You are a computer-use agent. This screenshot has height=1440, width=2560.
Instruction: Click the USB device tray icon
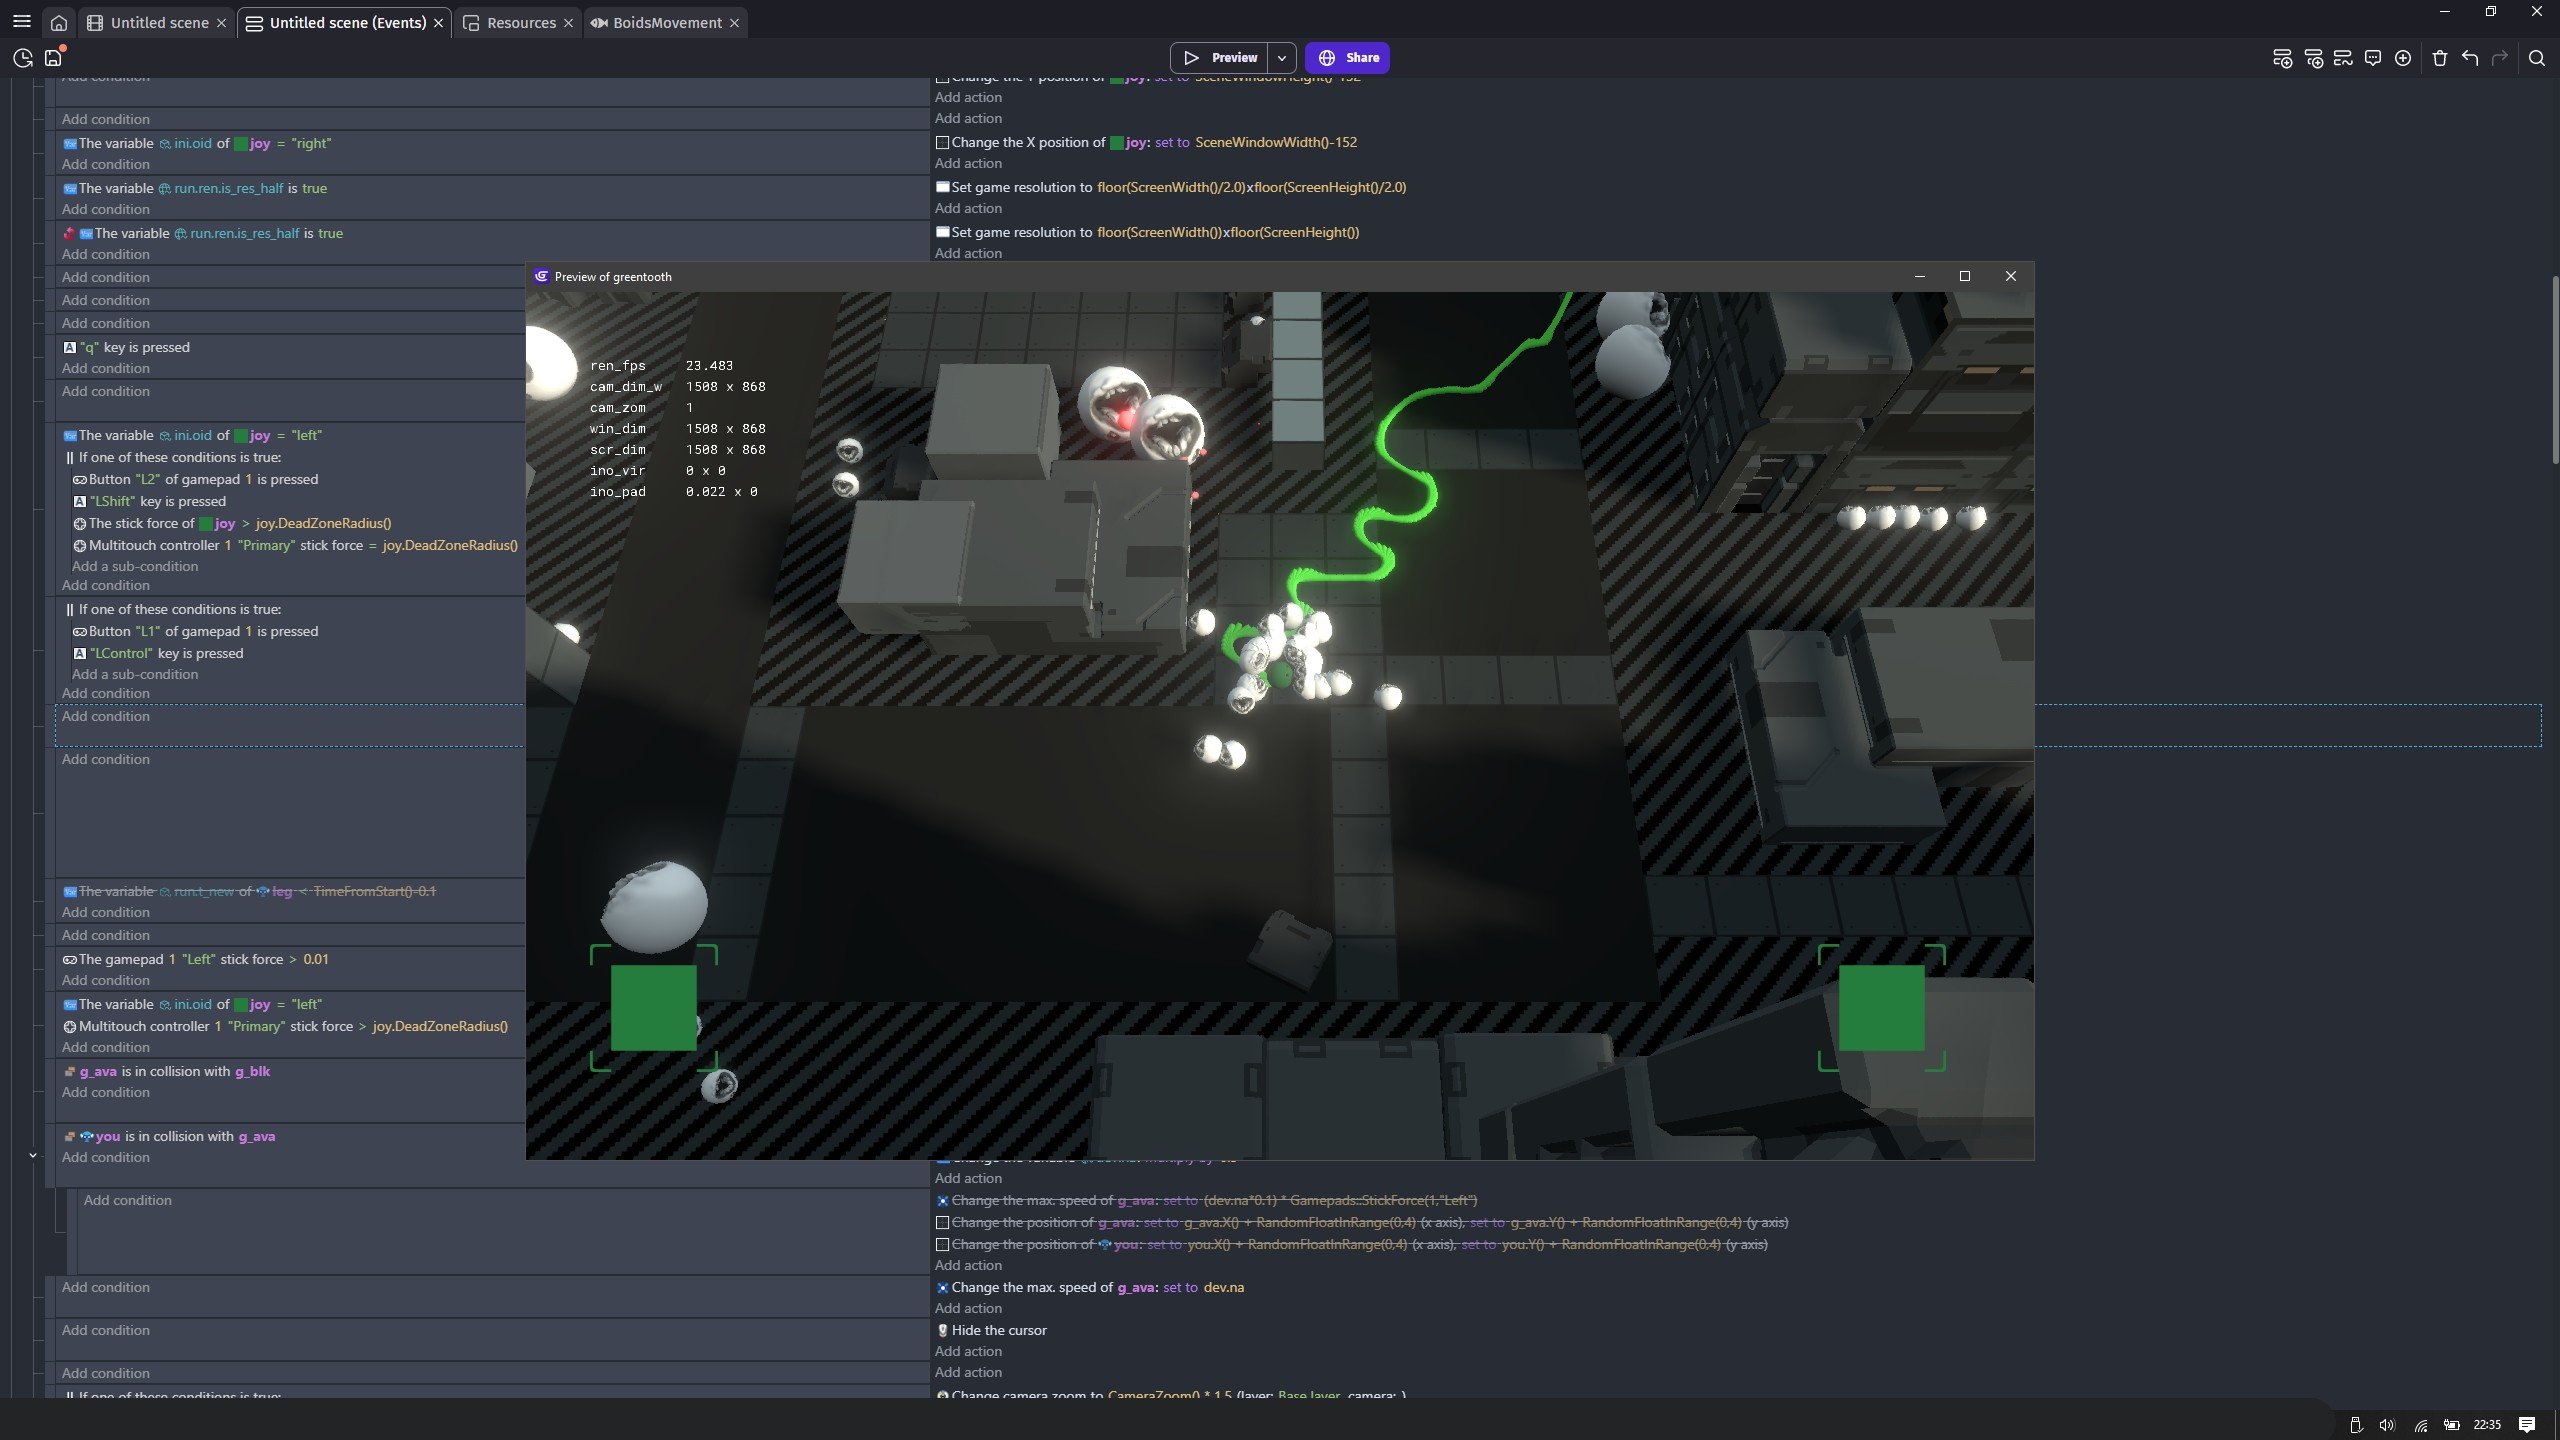(2355, 1425)
